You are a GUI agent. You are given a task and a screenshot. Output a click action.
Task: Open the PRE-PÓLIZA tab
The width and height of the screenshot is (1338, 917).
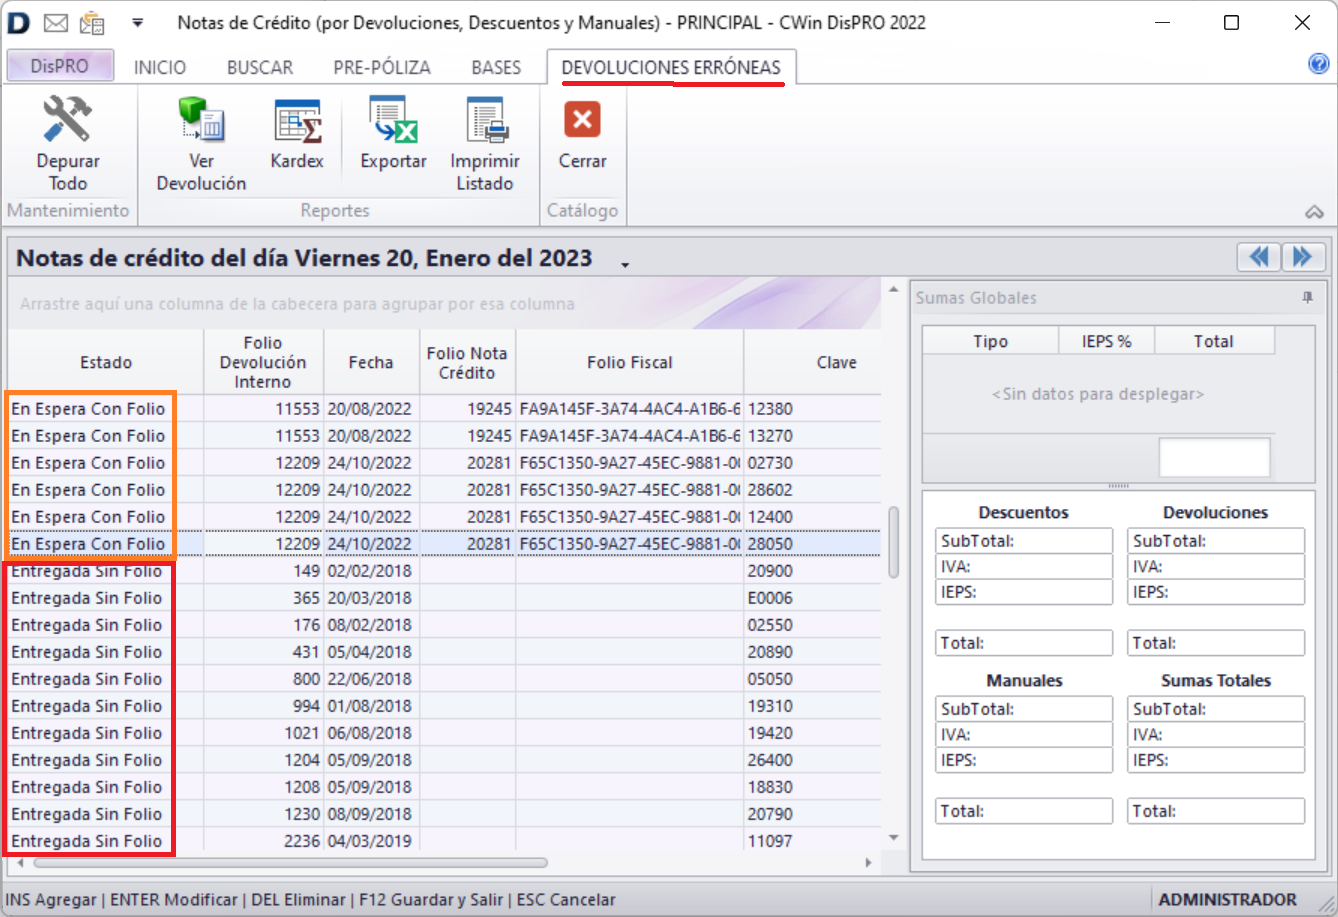pyautogui.click(x=382, y=67)
